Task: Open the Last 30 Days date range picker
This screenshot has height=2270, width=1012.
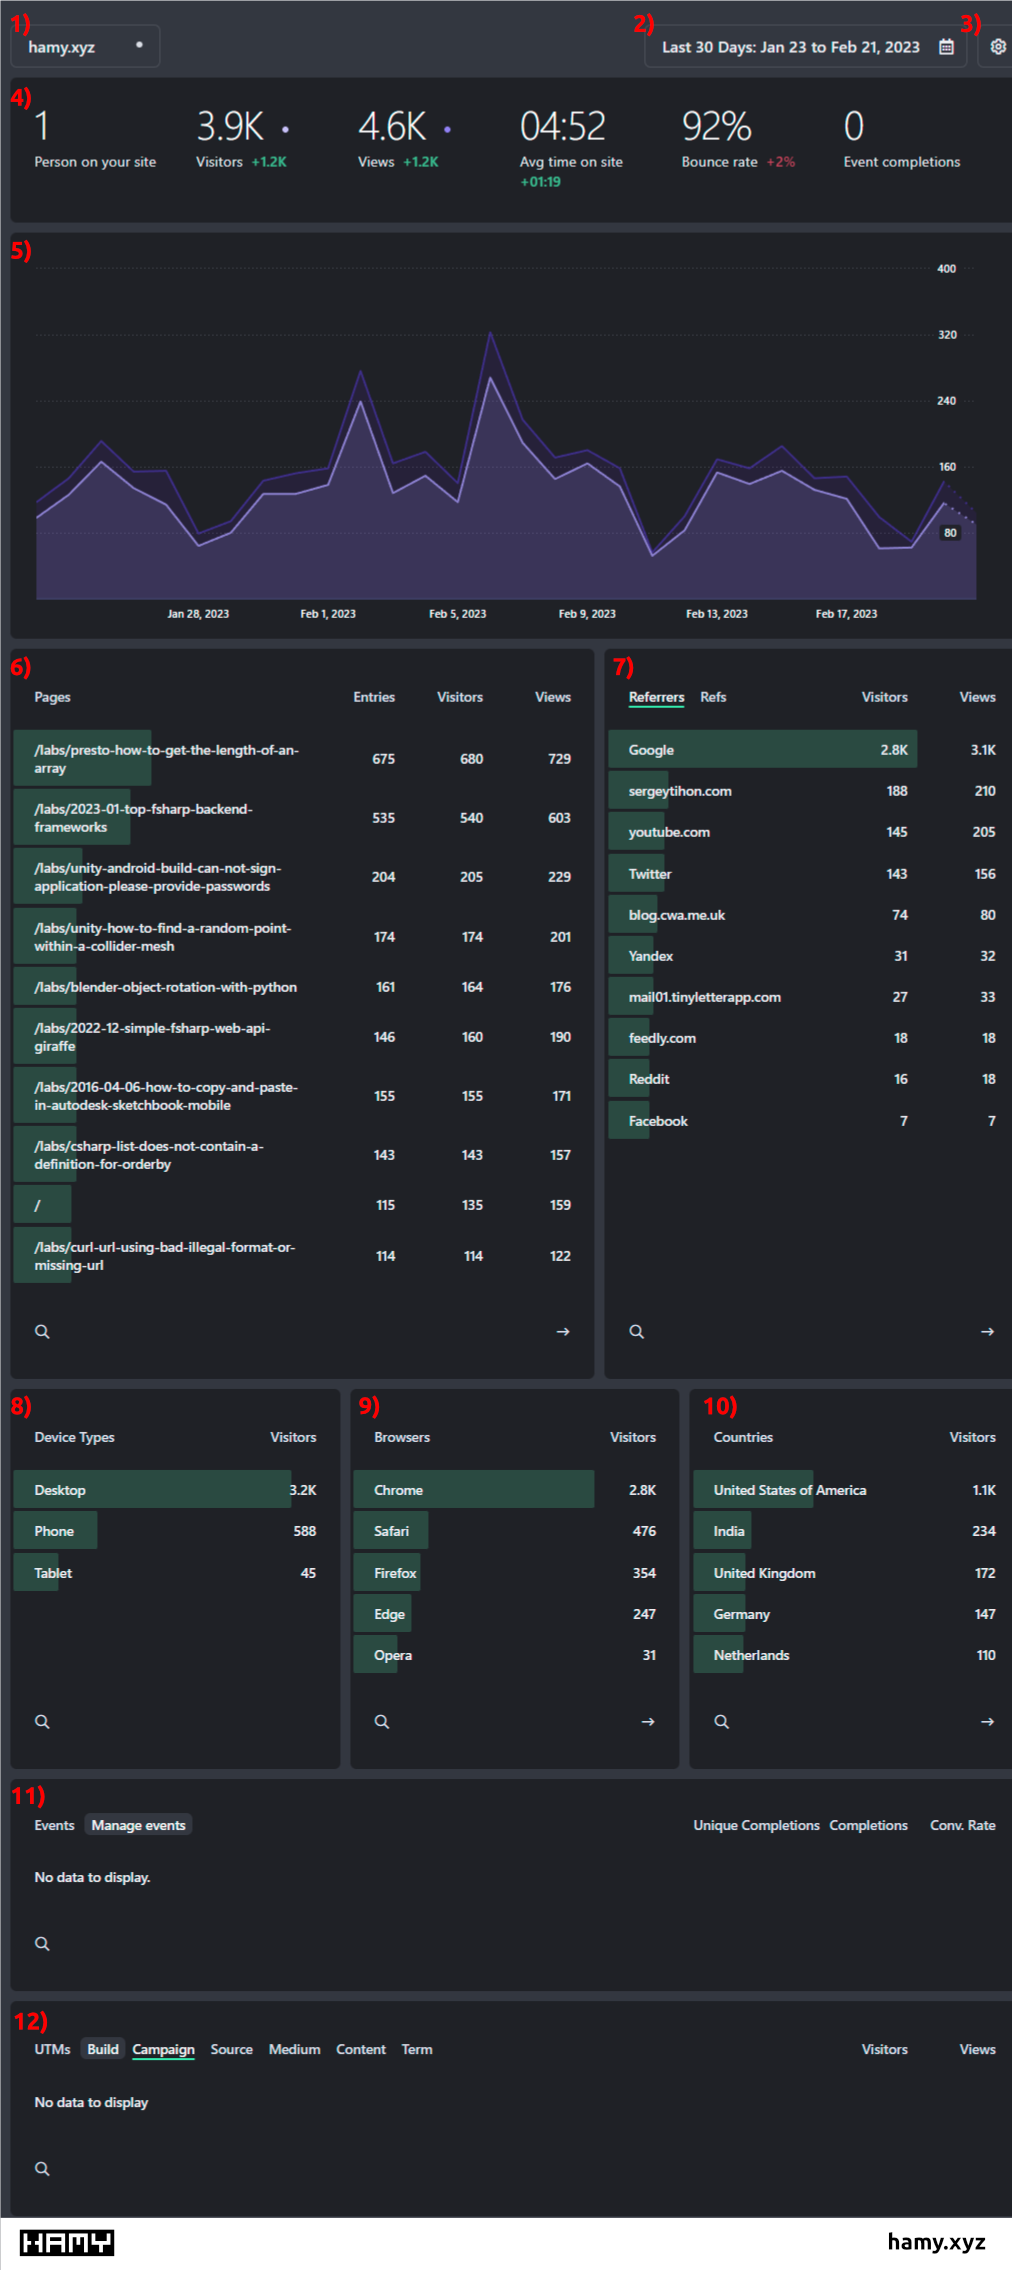Action: (x=805, y=46)
